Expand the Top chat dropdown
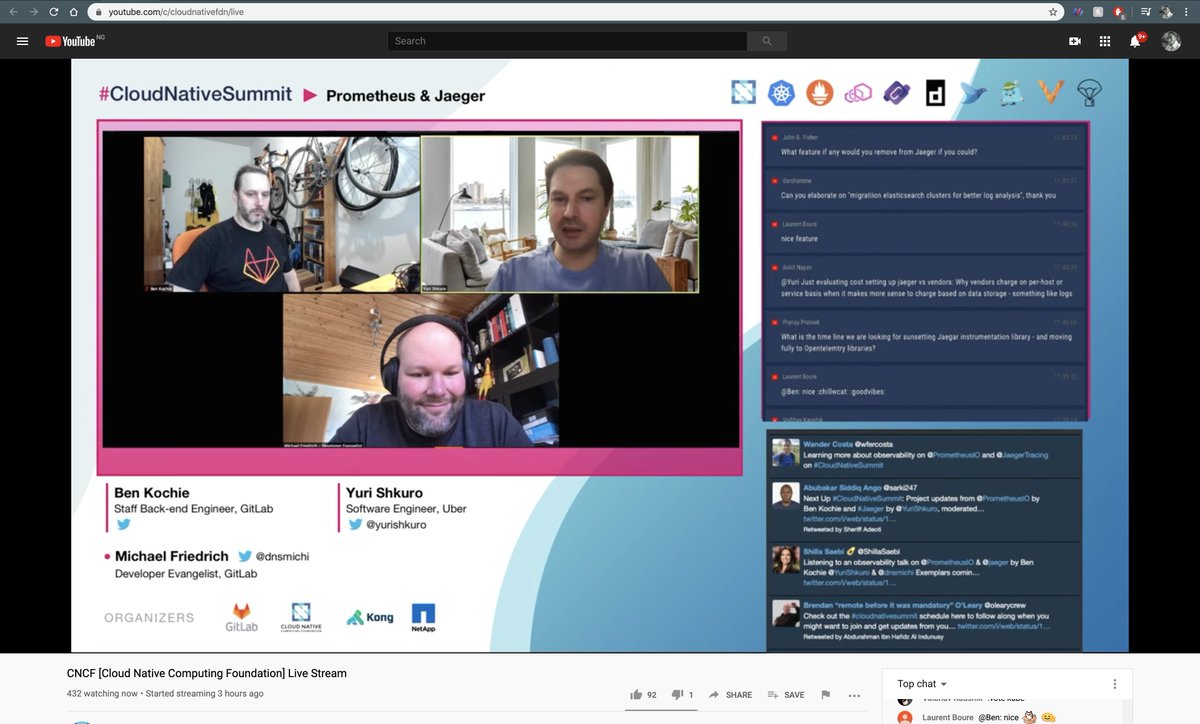Screen dimensions: 1200x724 (x=922, y=683)
